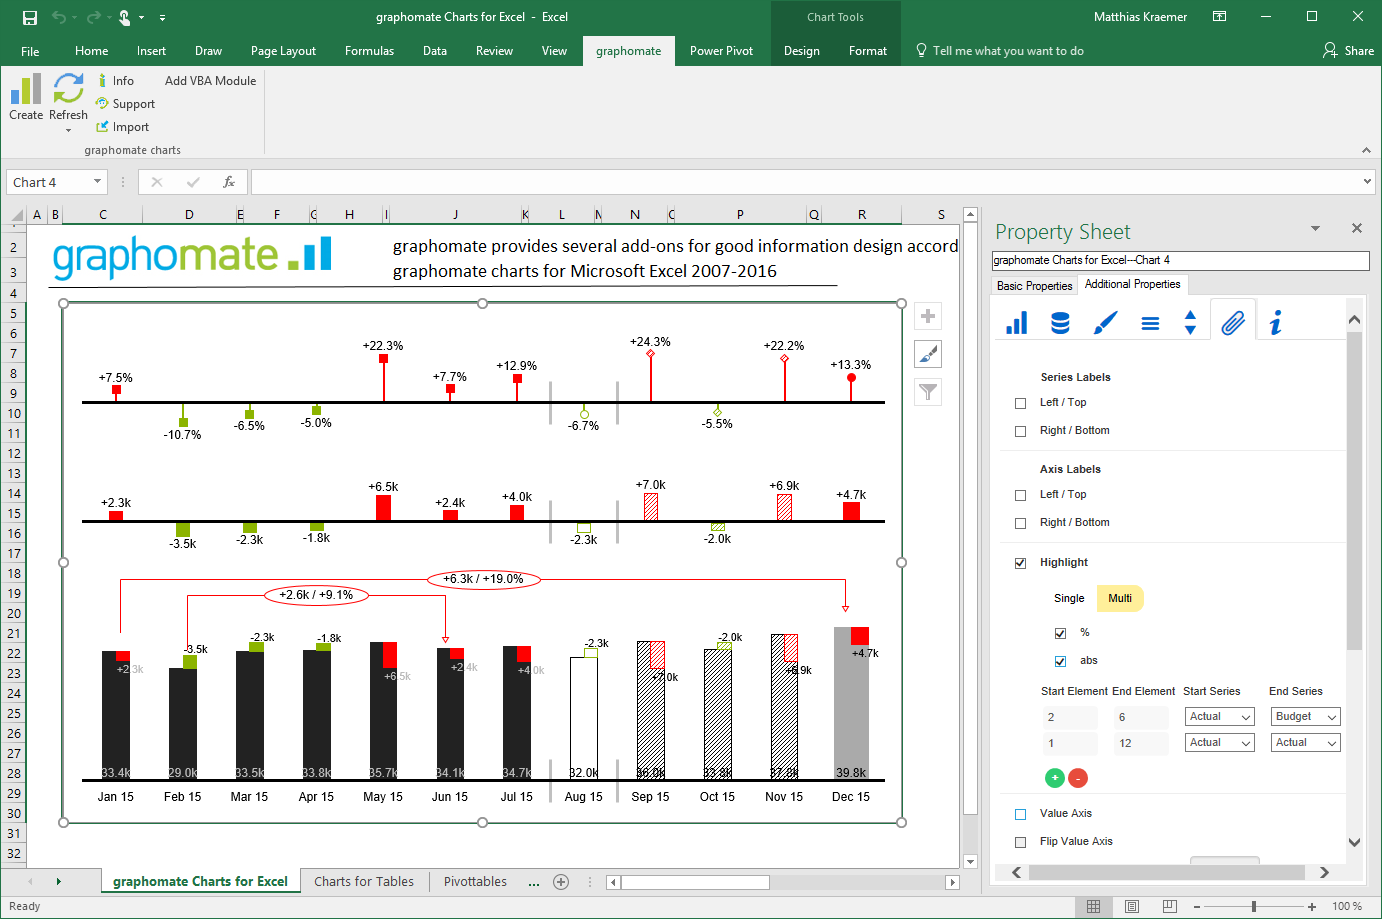Viewport: 1382px width, 919px height.
Task: Select the Single highlight mode button
Action: (1068, 599)
